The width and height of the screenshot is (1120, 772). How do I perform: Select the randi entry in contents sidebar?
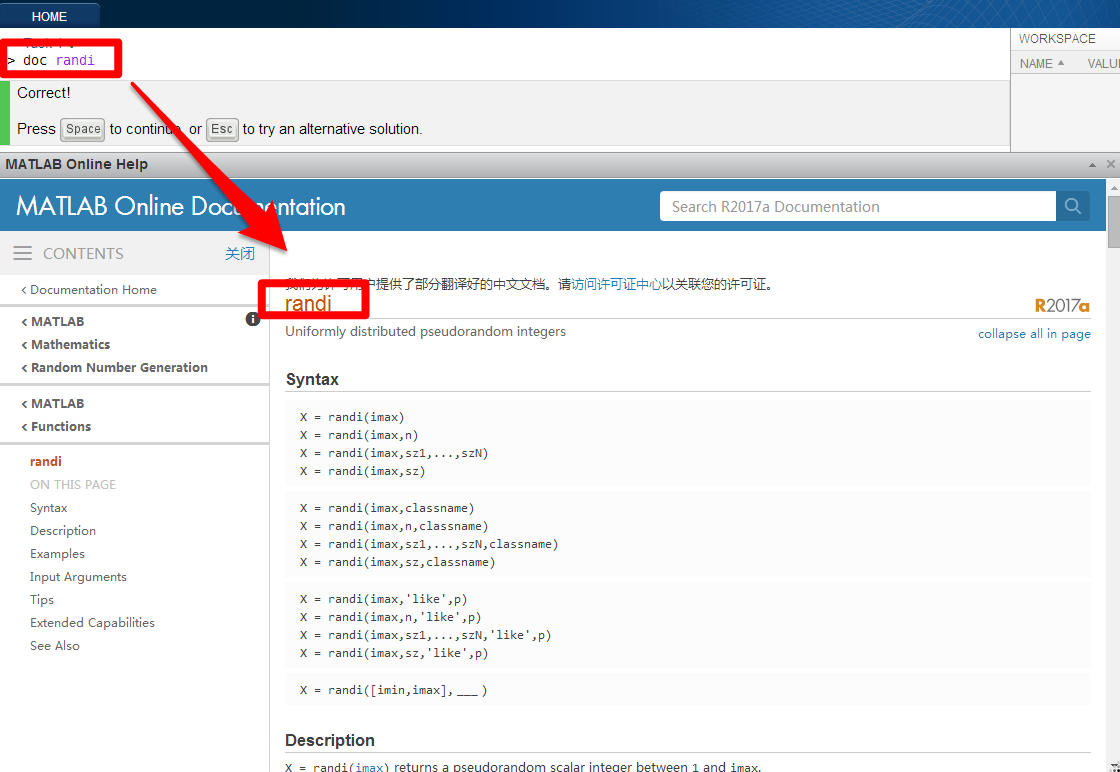click(46, 461)
